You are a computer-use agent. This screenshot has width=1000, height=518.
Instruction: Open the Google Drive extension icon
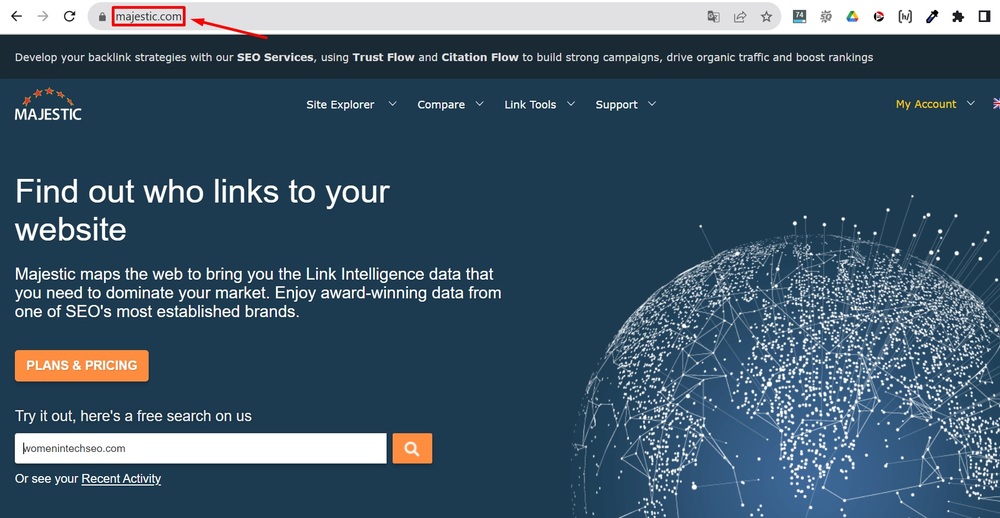[853, 17]
